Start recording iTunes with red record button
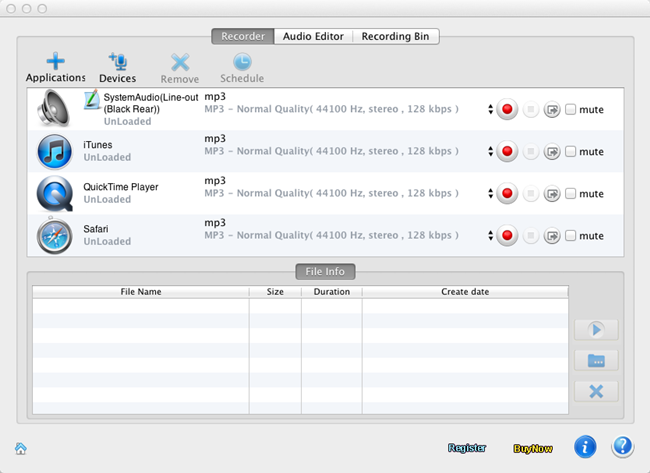 [508, 152]
